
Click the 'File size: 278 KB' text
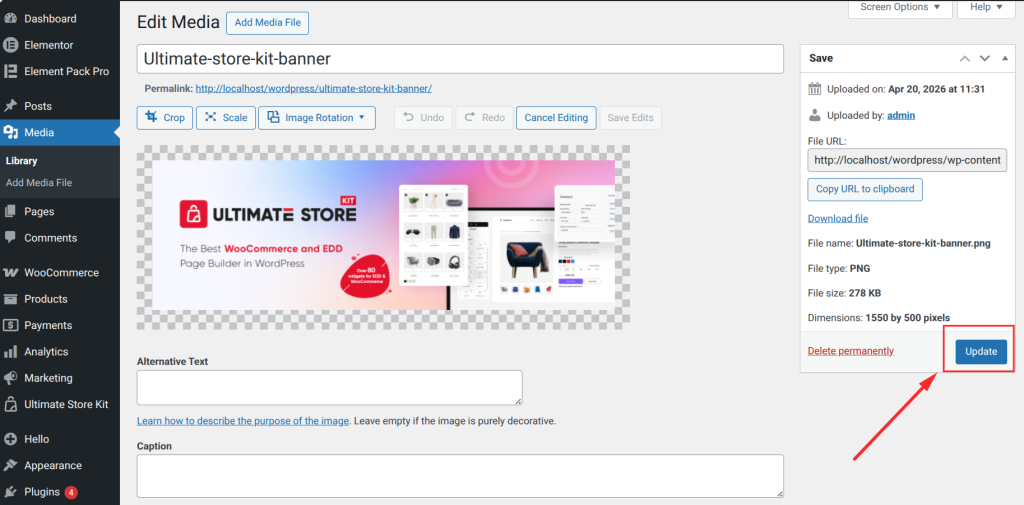(x=844, y=293)
